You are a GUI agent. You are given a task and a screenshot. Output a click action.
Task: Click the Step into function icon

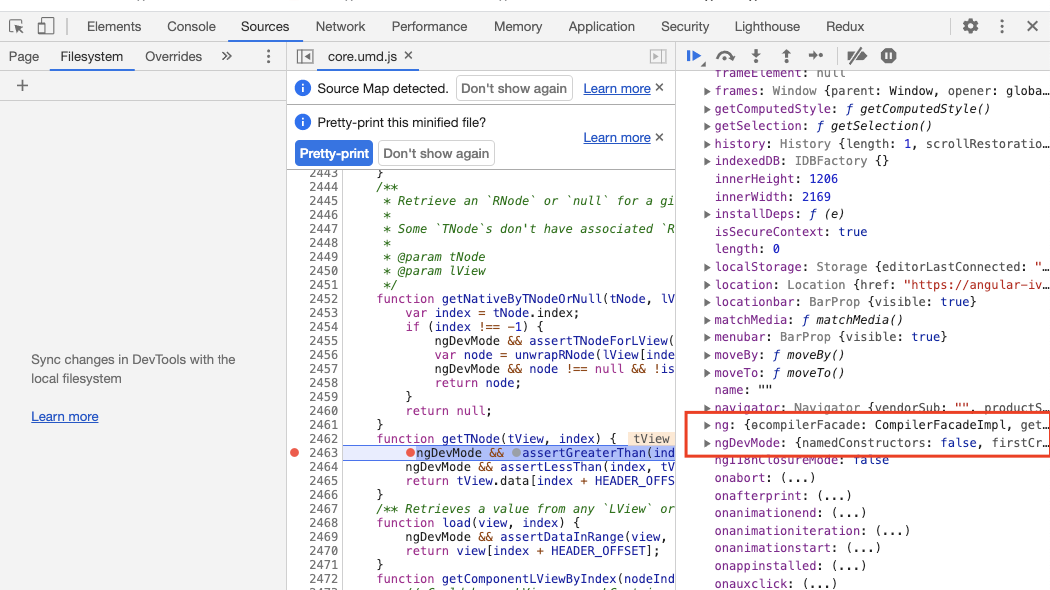coord(756,56)
